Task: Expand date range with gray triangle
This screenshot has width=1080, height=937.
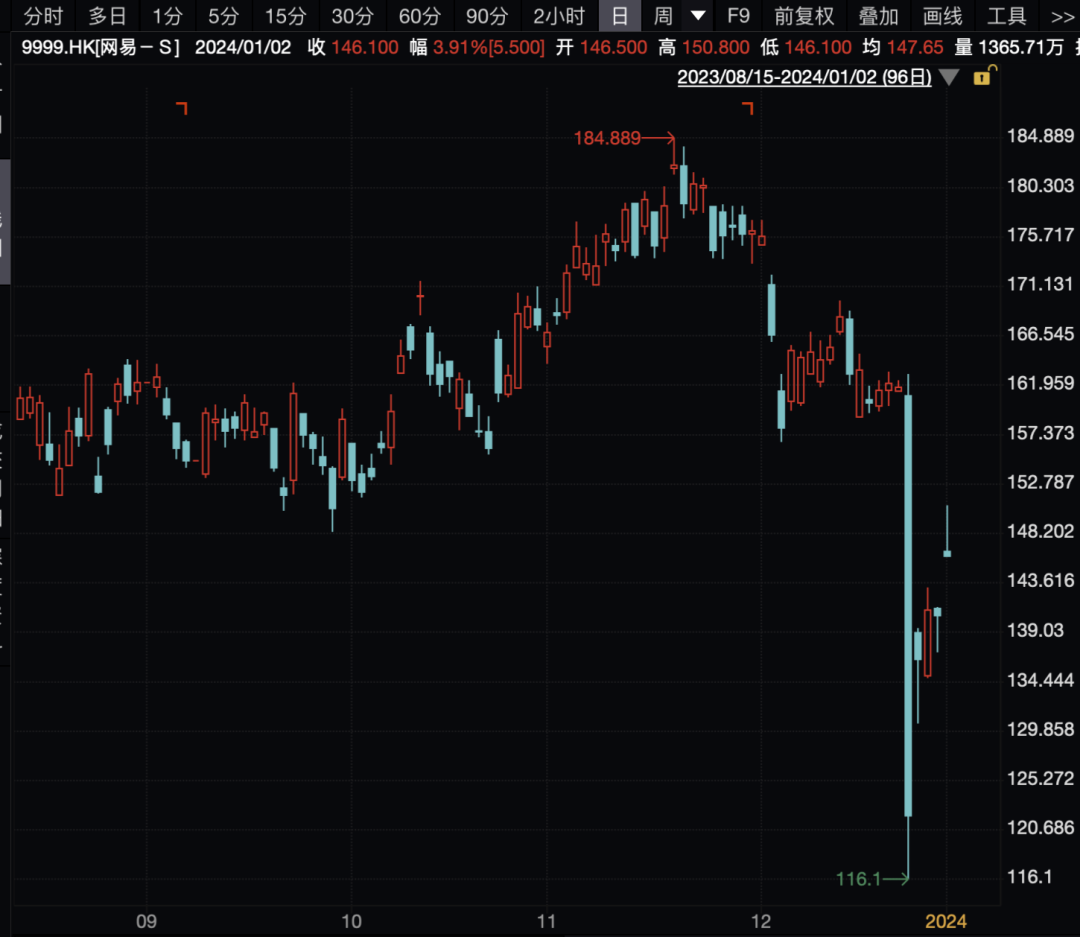Action: (949, 77)
